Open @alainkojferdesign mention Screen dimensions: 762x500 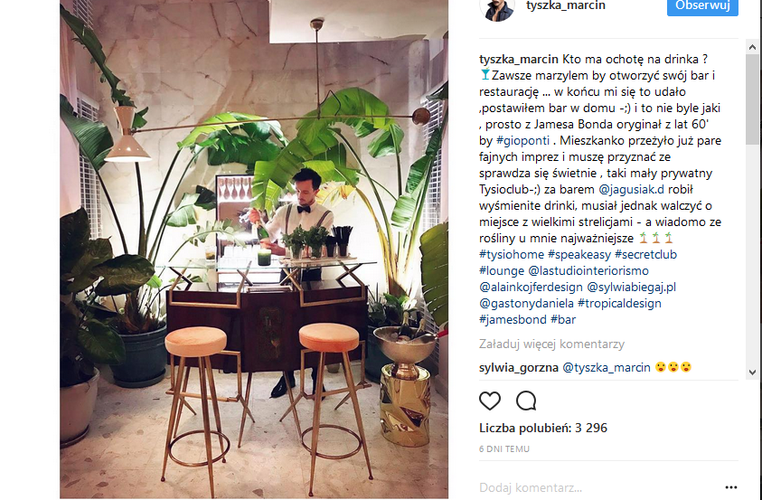[x=531, y=287]
